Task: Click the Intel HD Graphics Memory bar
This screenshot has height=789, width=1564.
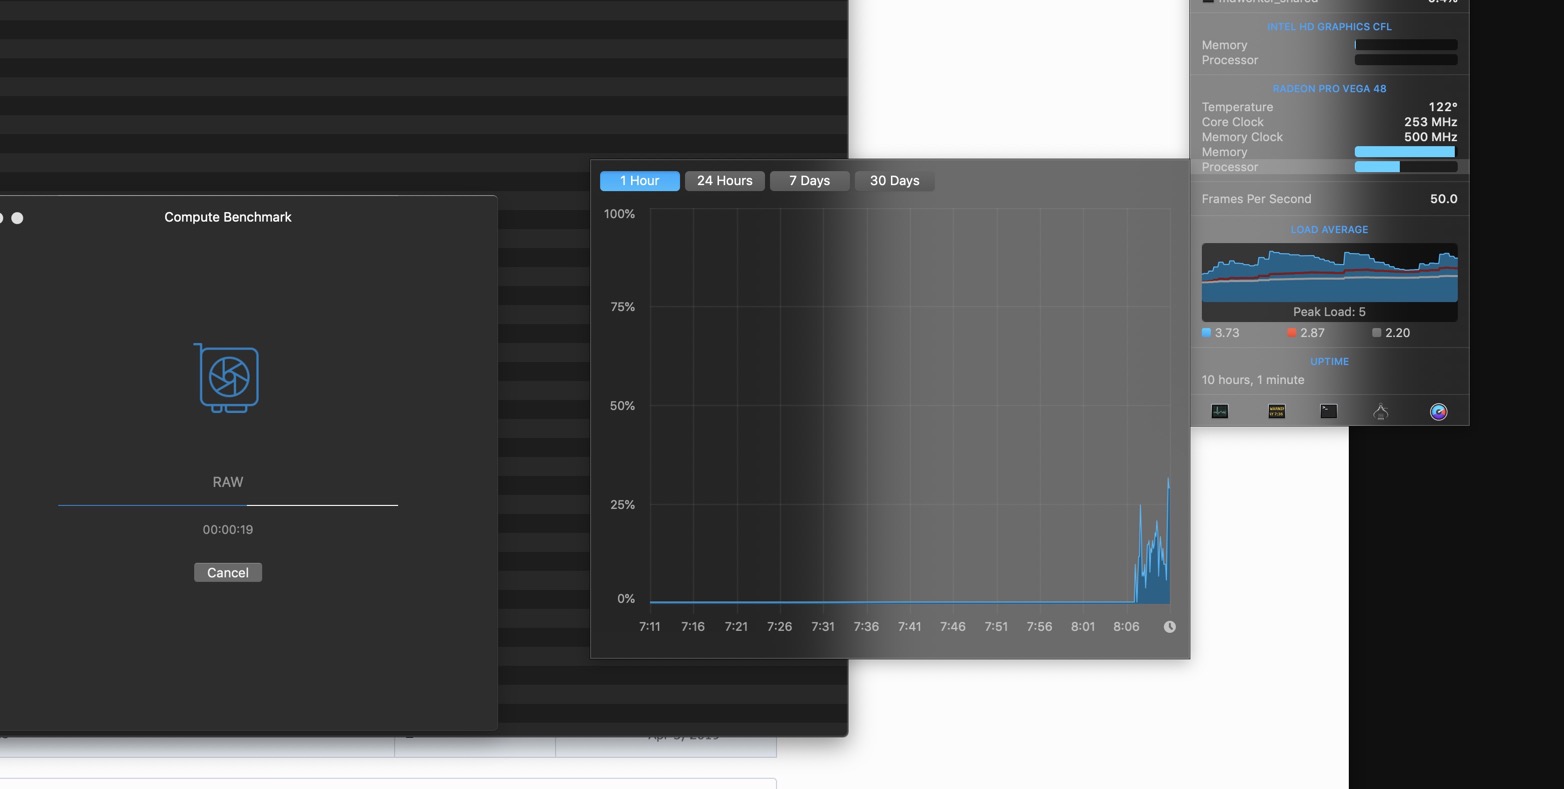Action: pos(1405,45)
